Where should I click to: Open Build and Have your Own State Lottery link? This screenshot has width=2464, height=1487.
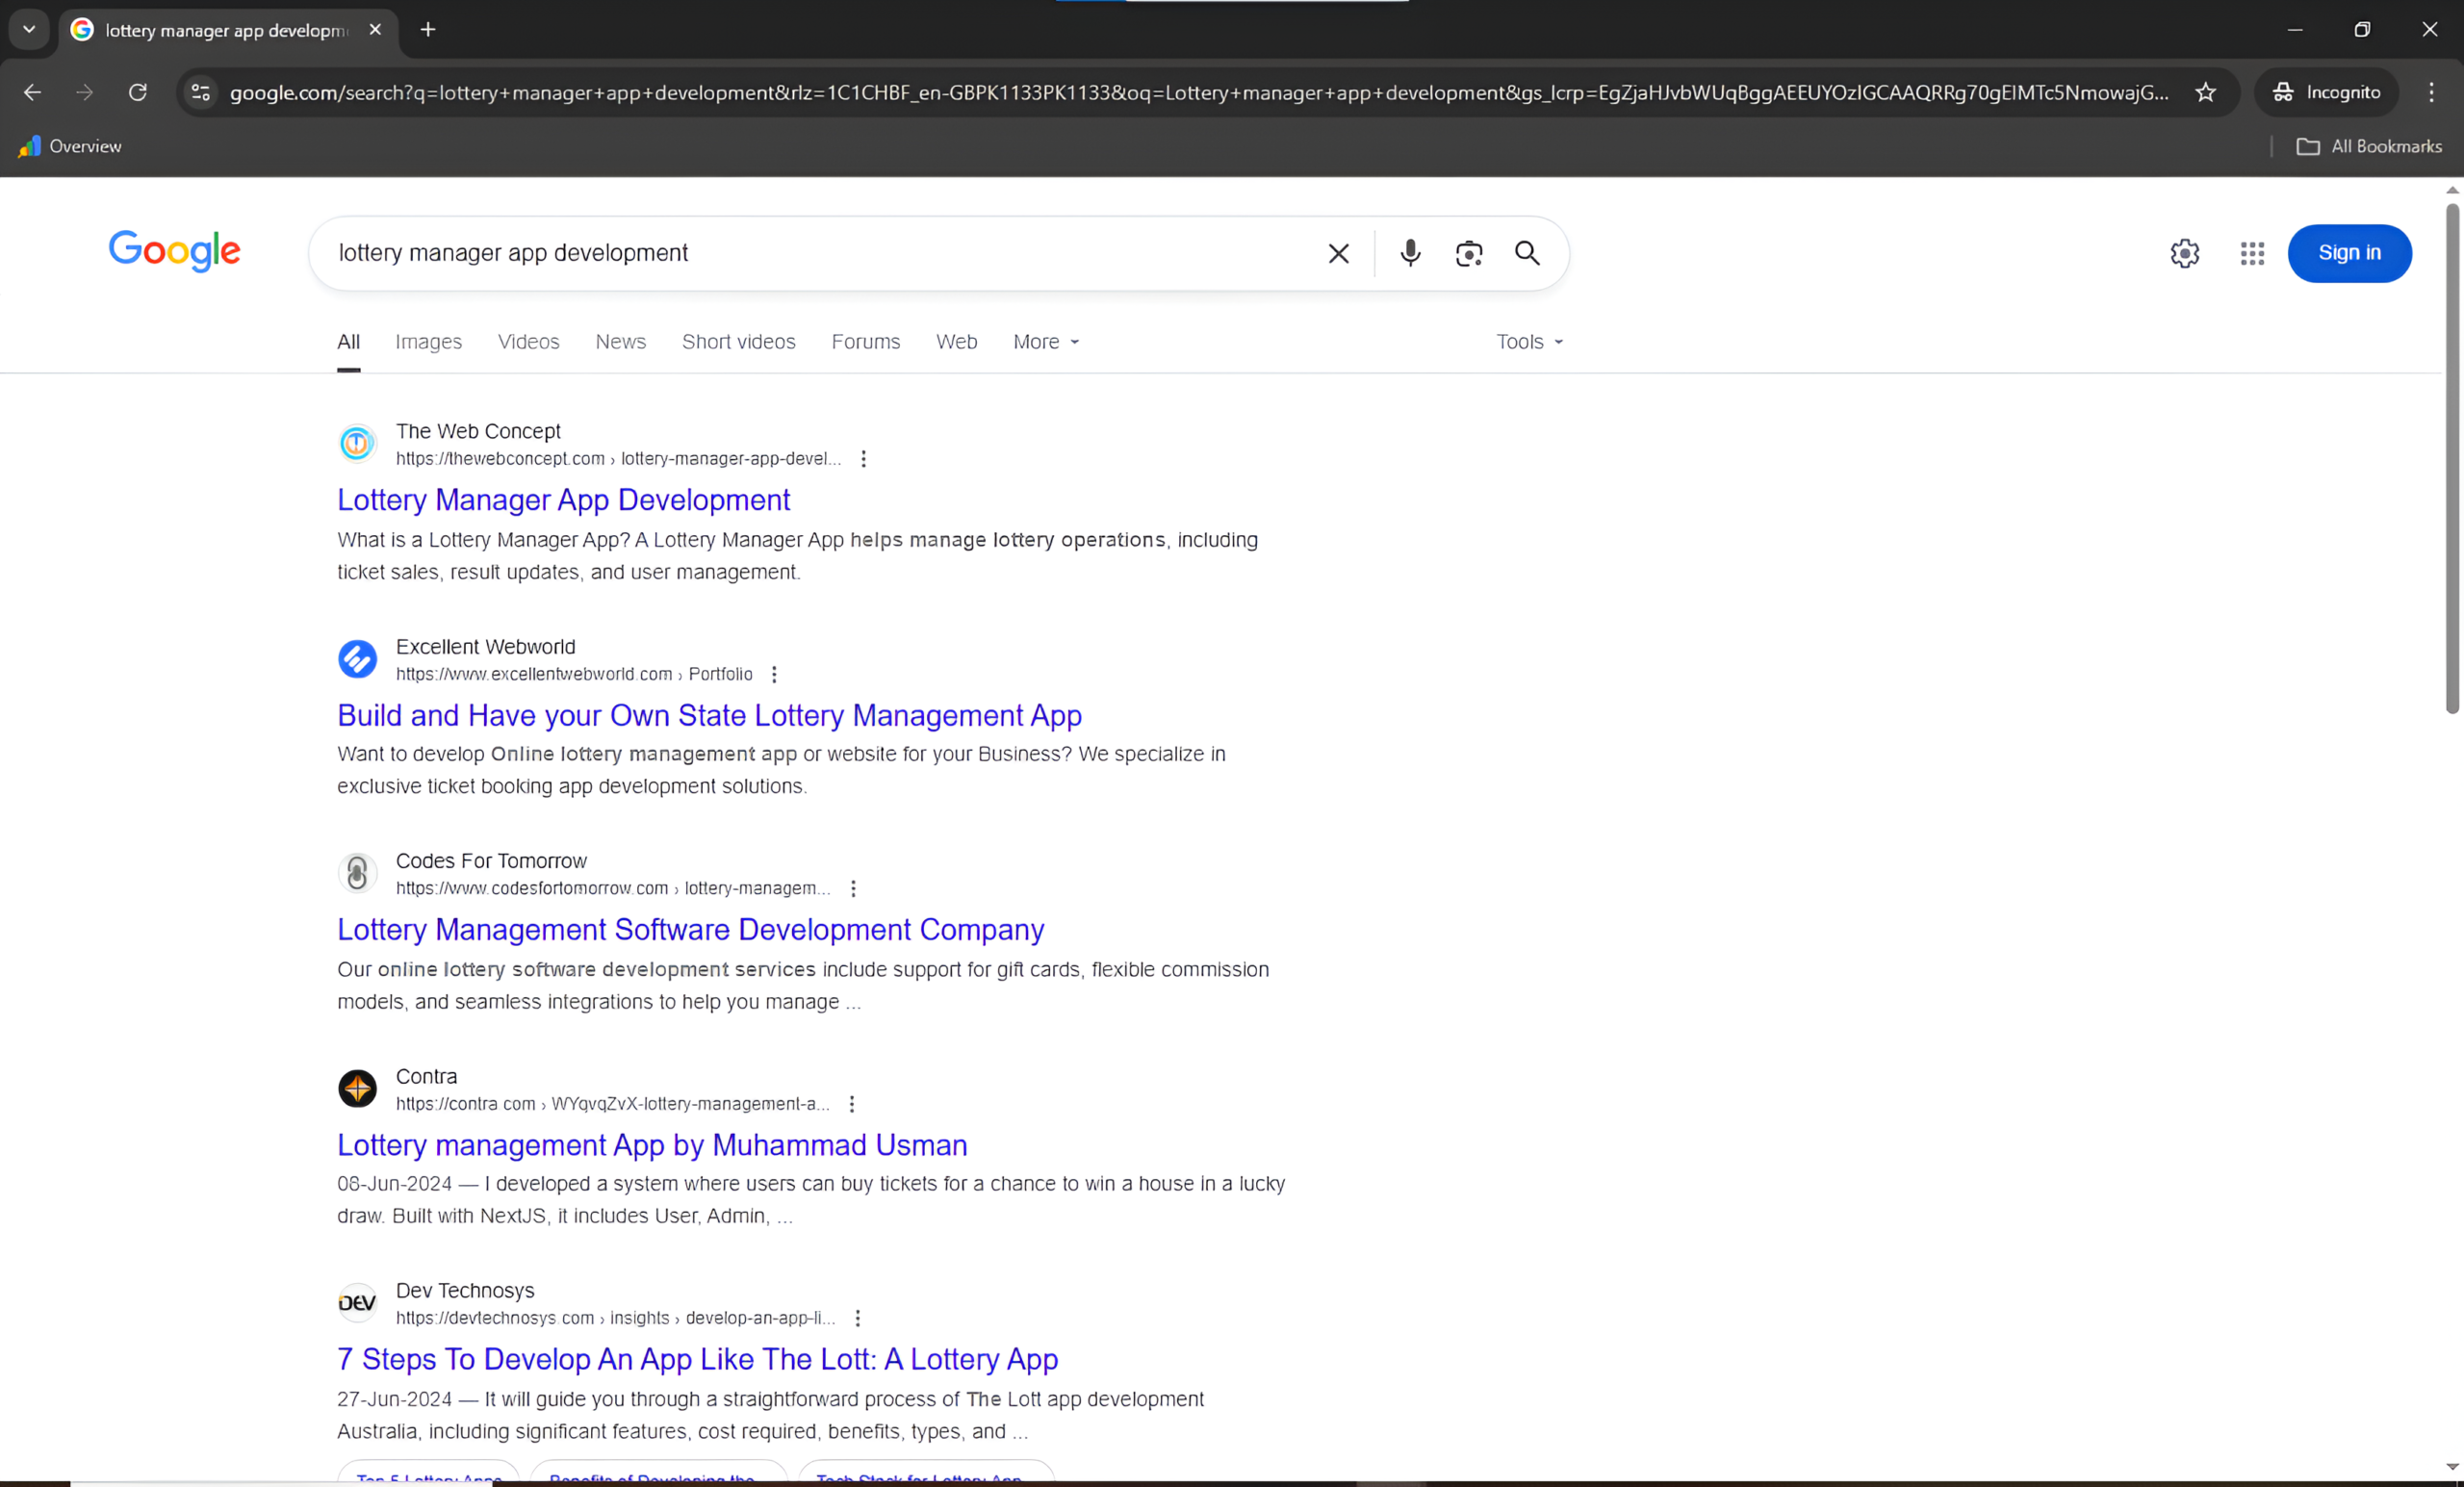click(709, 716)
